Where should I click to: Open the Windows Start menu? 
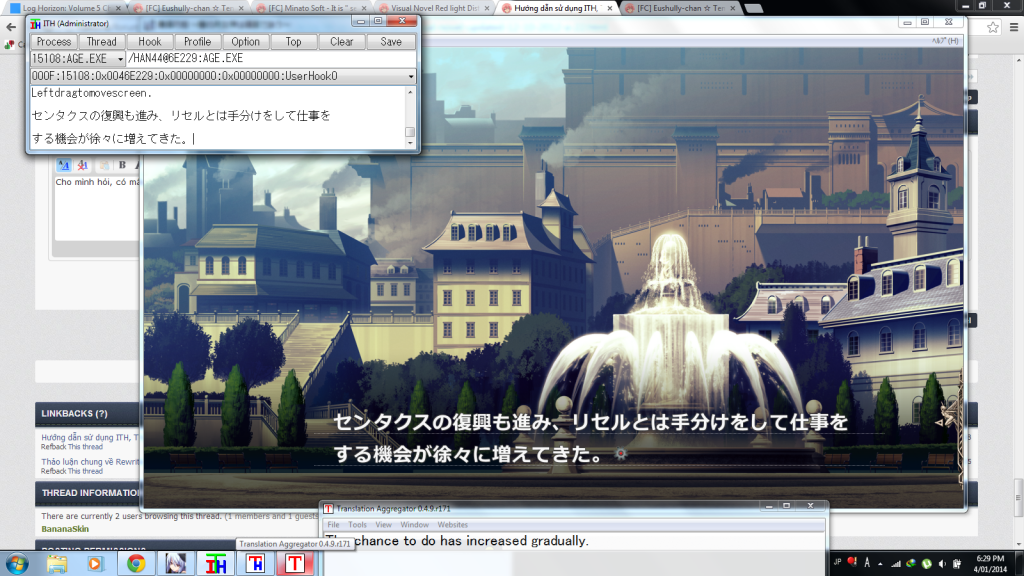tap(16, 564)
